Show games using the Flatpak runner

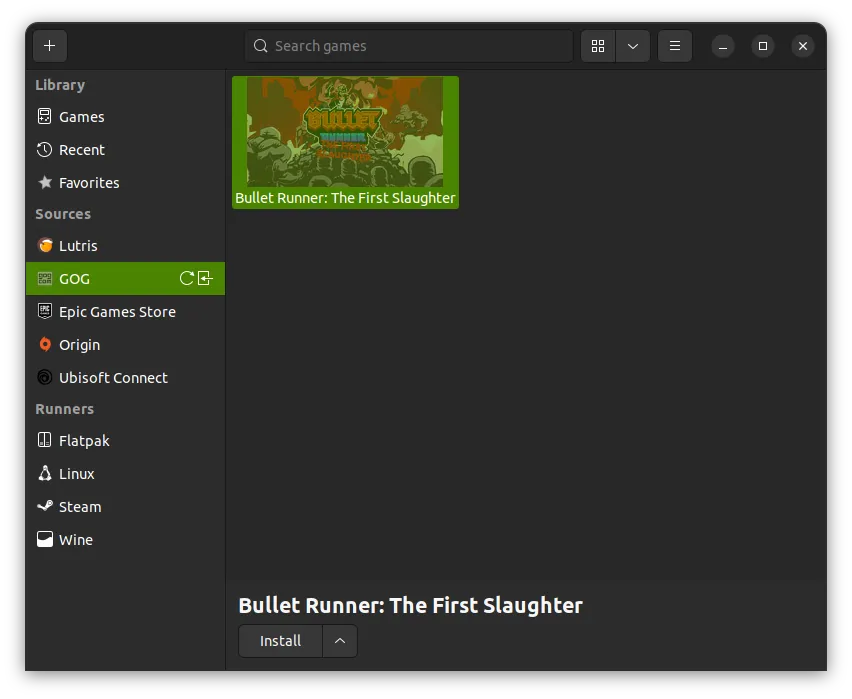(84, 441)
